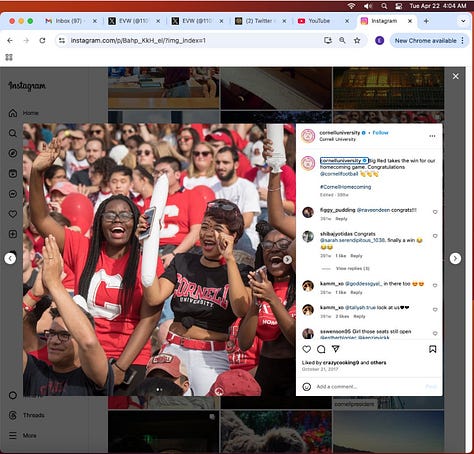Reload the page in Chrome
The image size is (474, 454).
[x=42, y=40]
